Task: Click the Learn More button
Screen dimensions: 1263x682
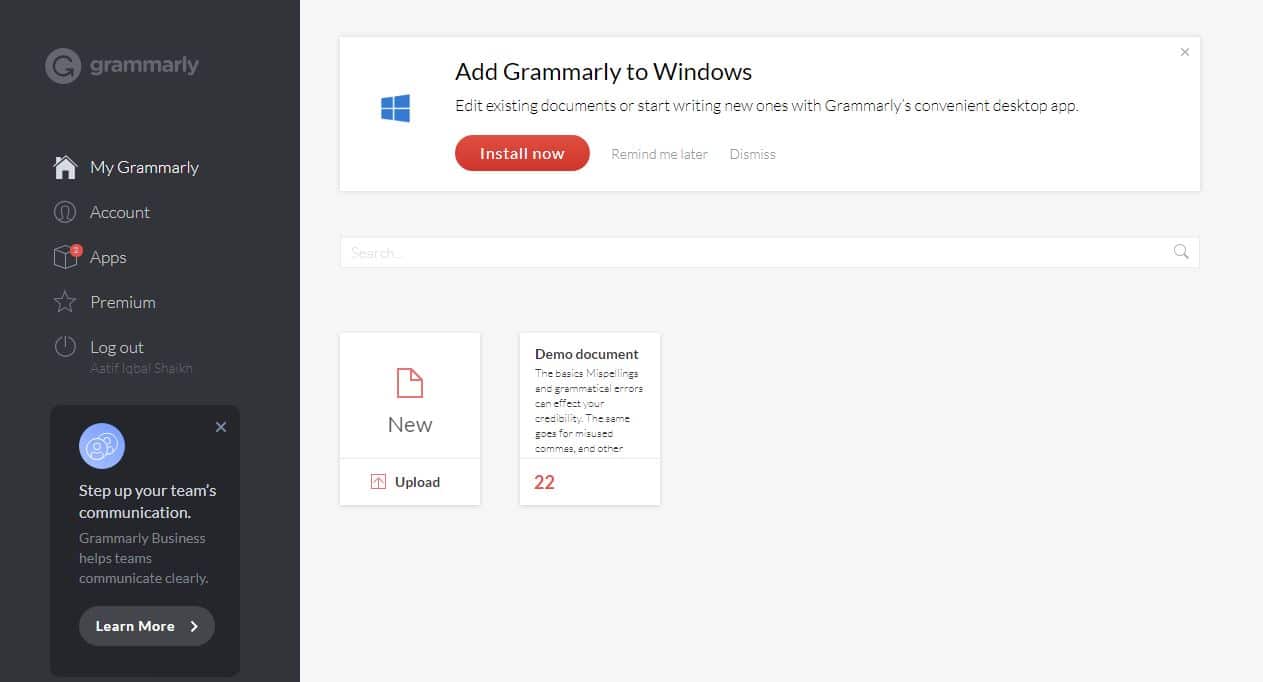Action: pos(147,626)
